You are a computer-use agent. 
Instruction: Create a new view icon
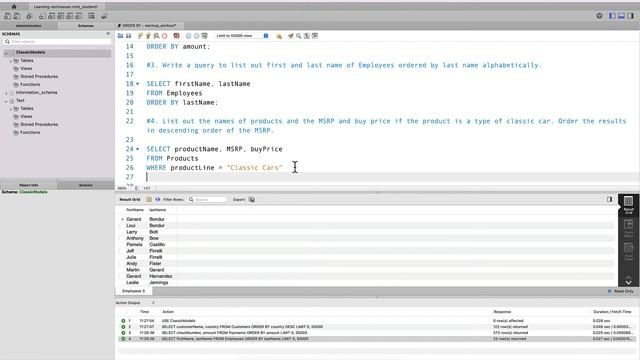[60, 16]
